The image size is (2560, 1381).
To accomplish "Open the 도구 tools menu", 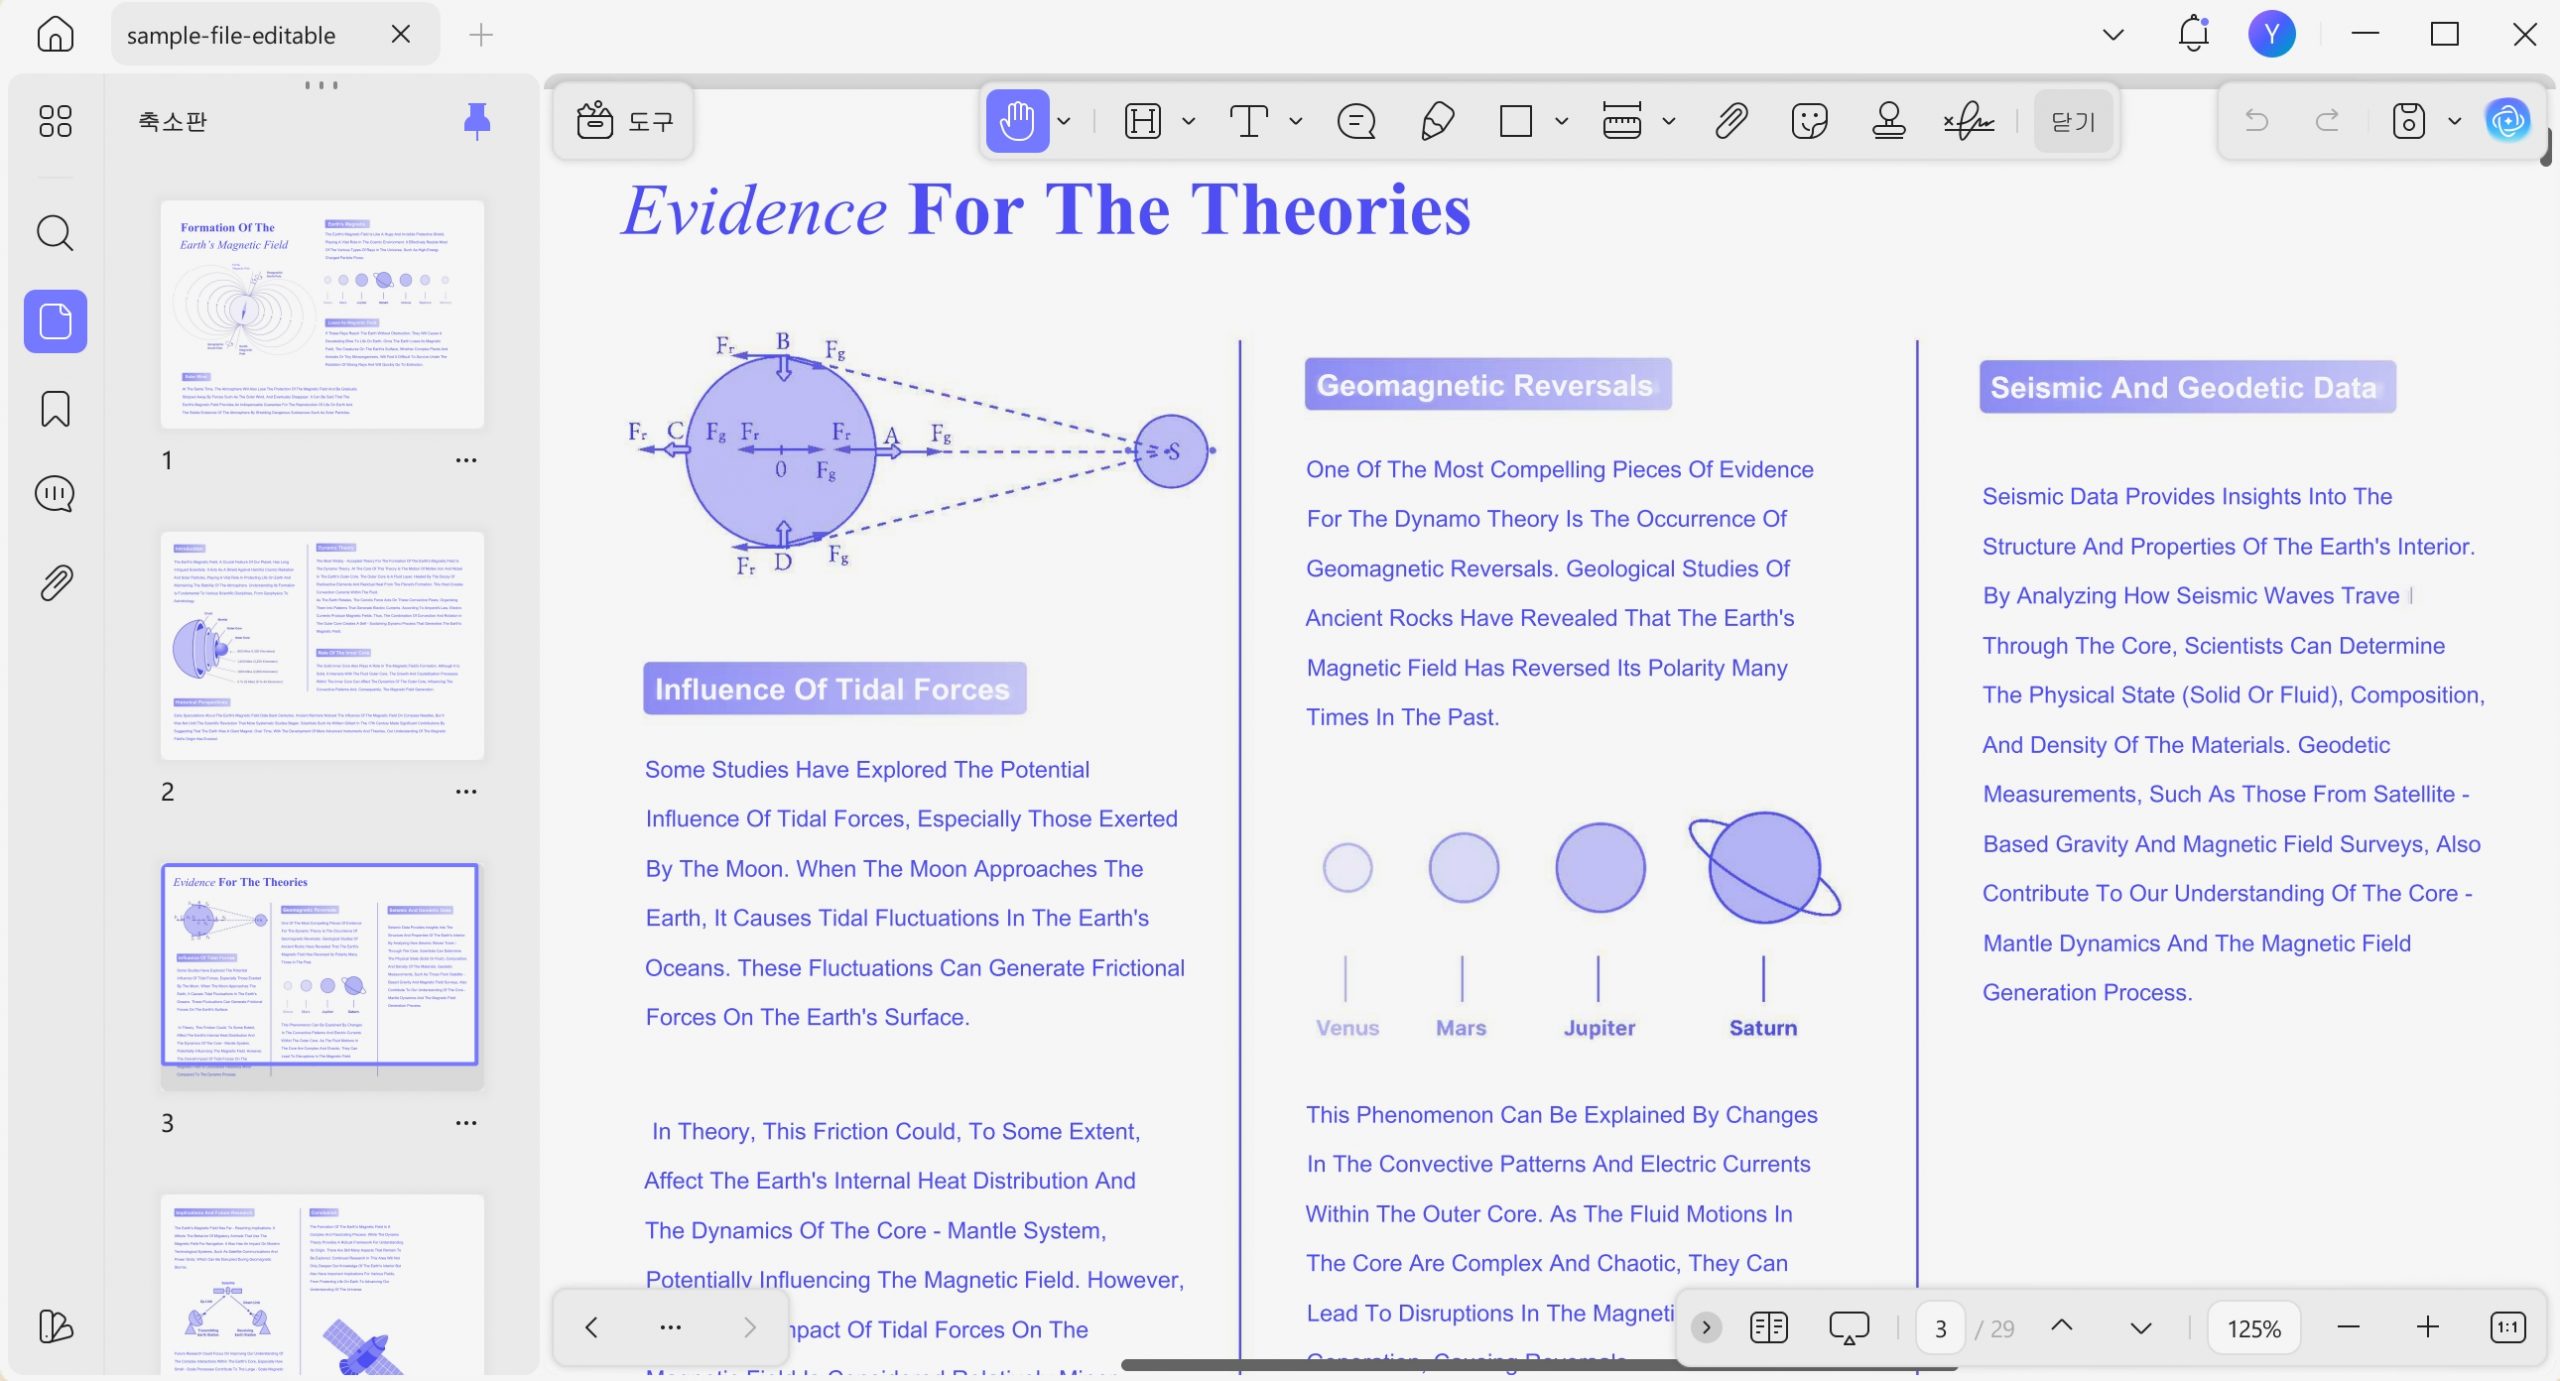I will [624, 121].
